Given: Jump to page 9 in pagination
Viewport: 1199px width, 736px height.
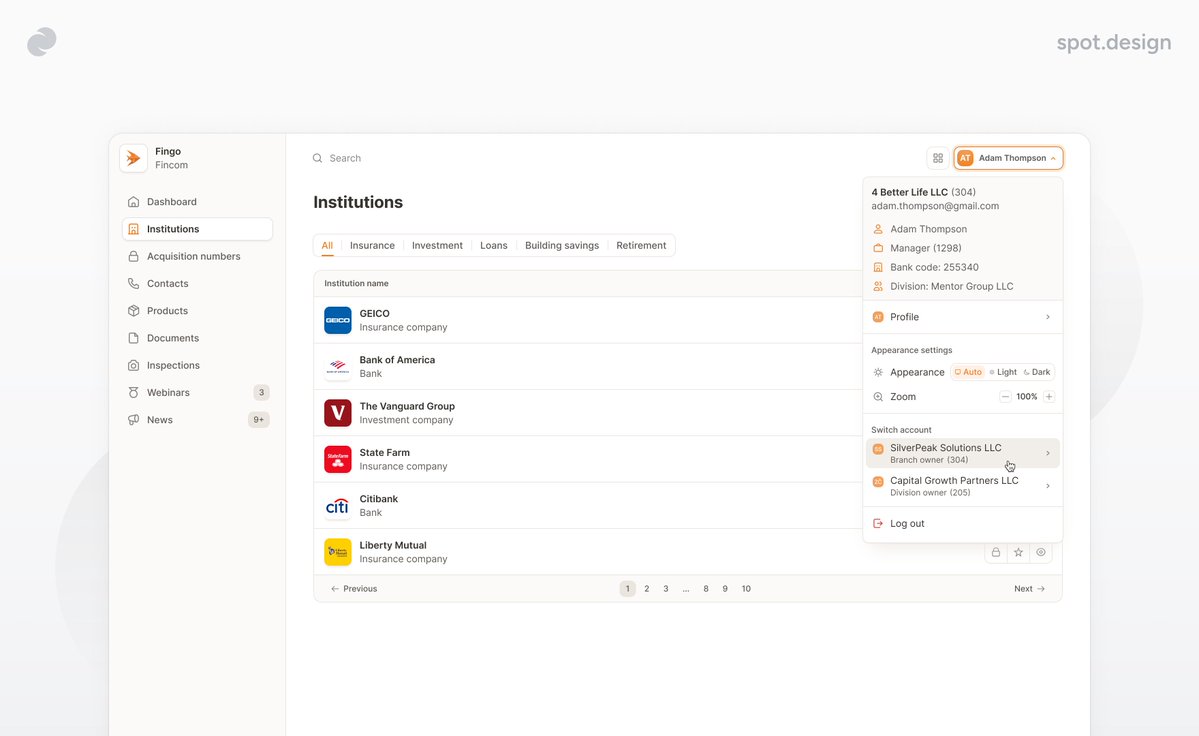Looking at the screenshot, I should coord(725,589).
